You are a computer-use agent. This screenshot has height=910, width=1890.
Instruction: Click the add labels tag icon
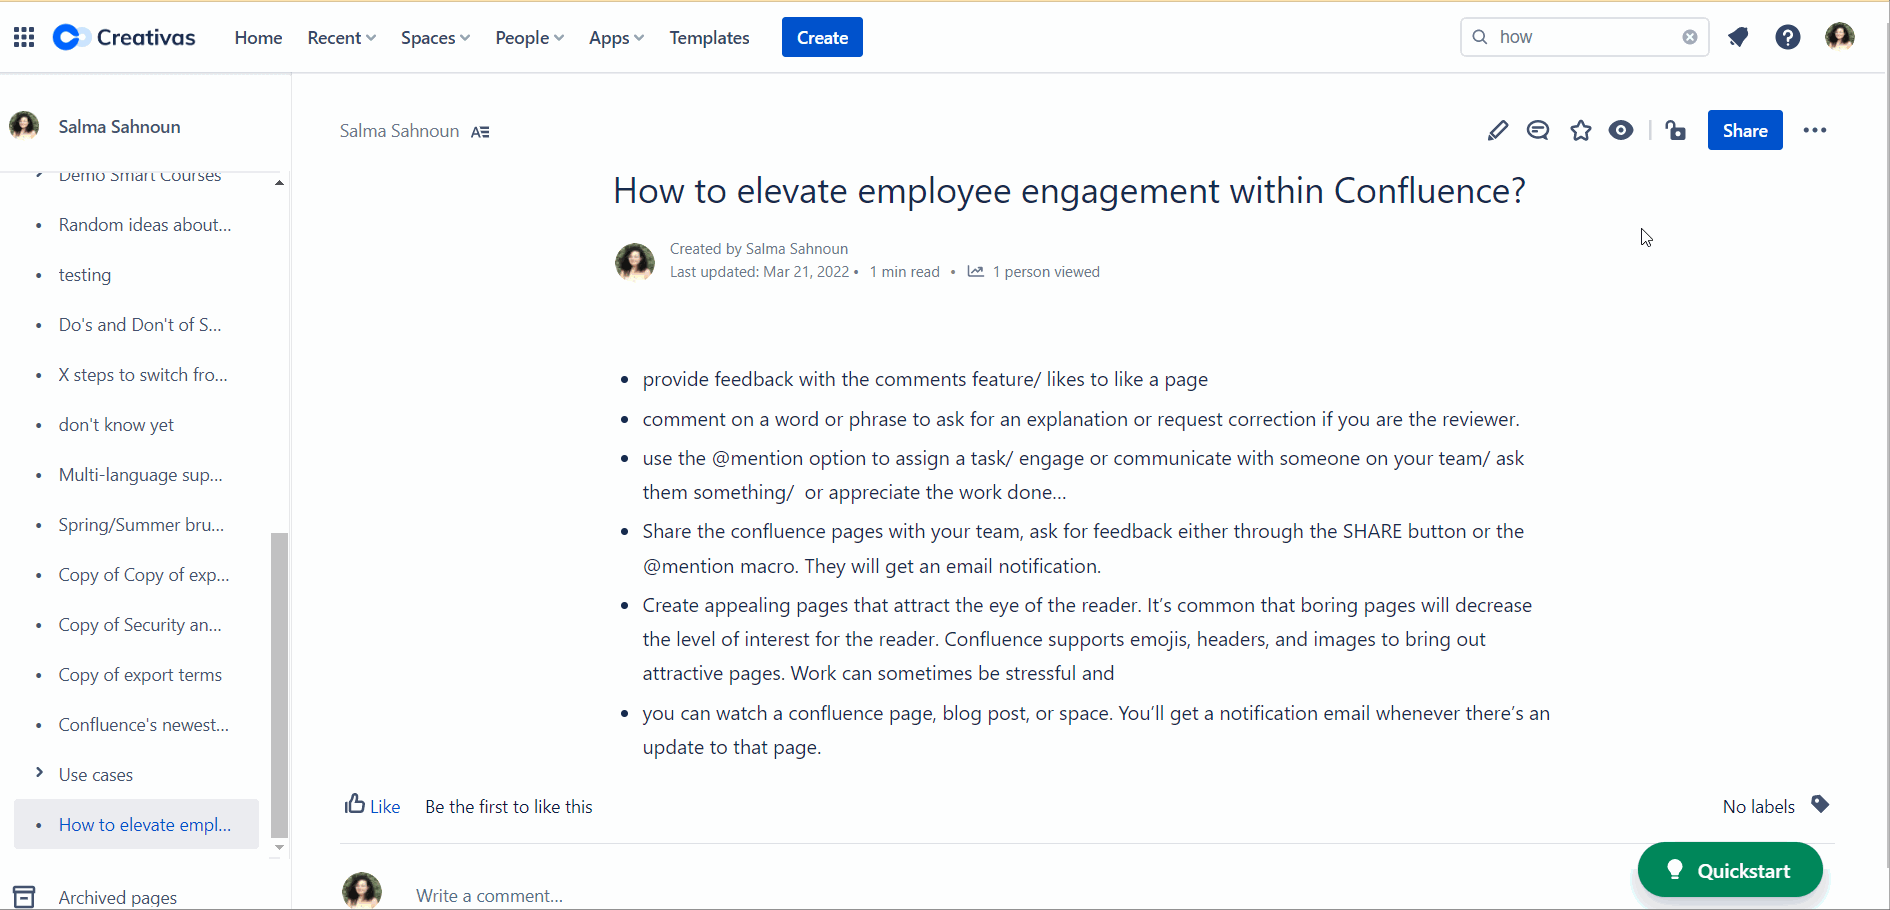(x=1820, y=805)
